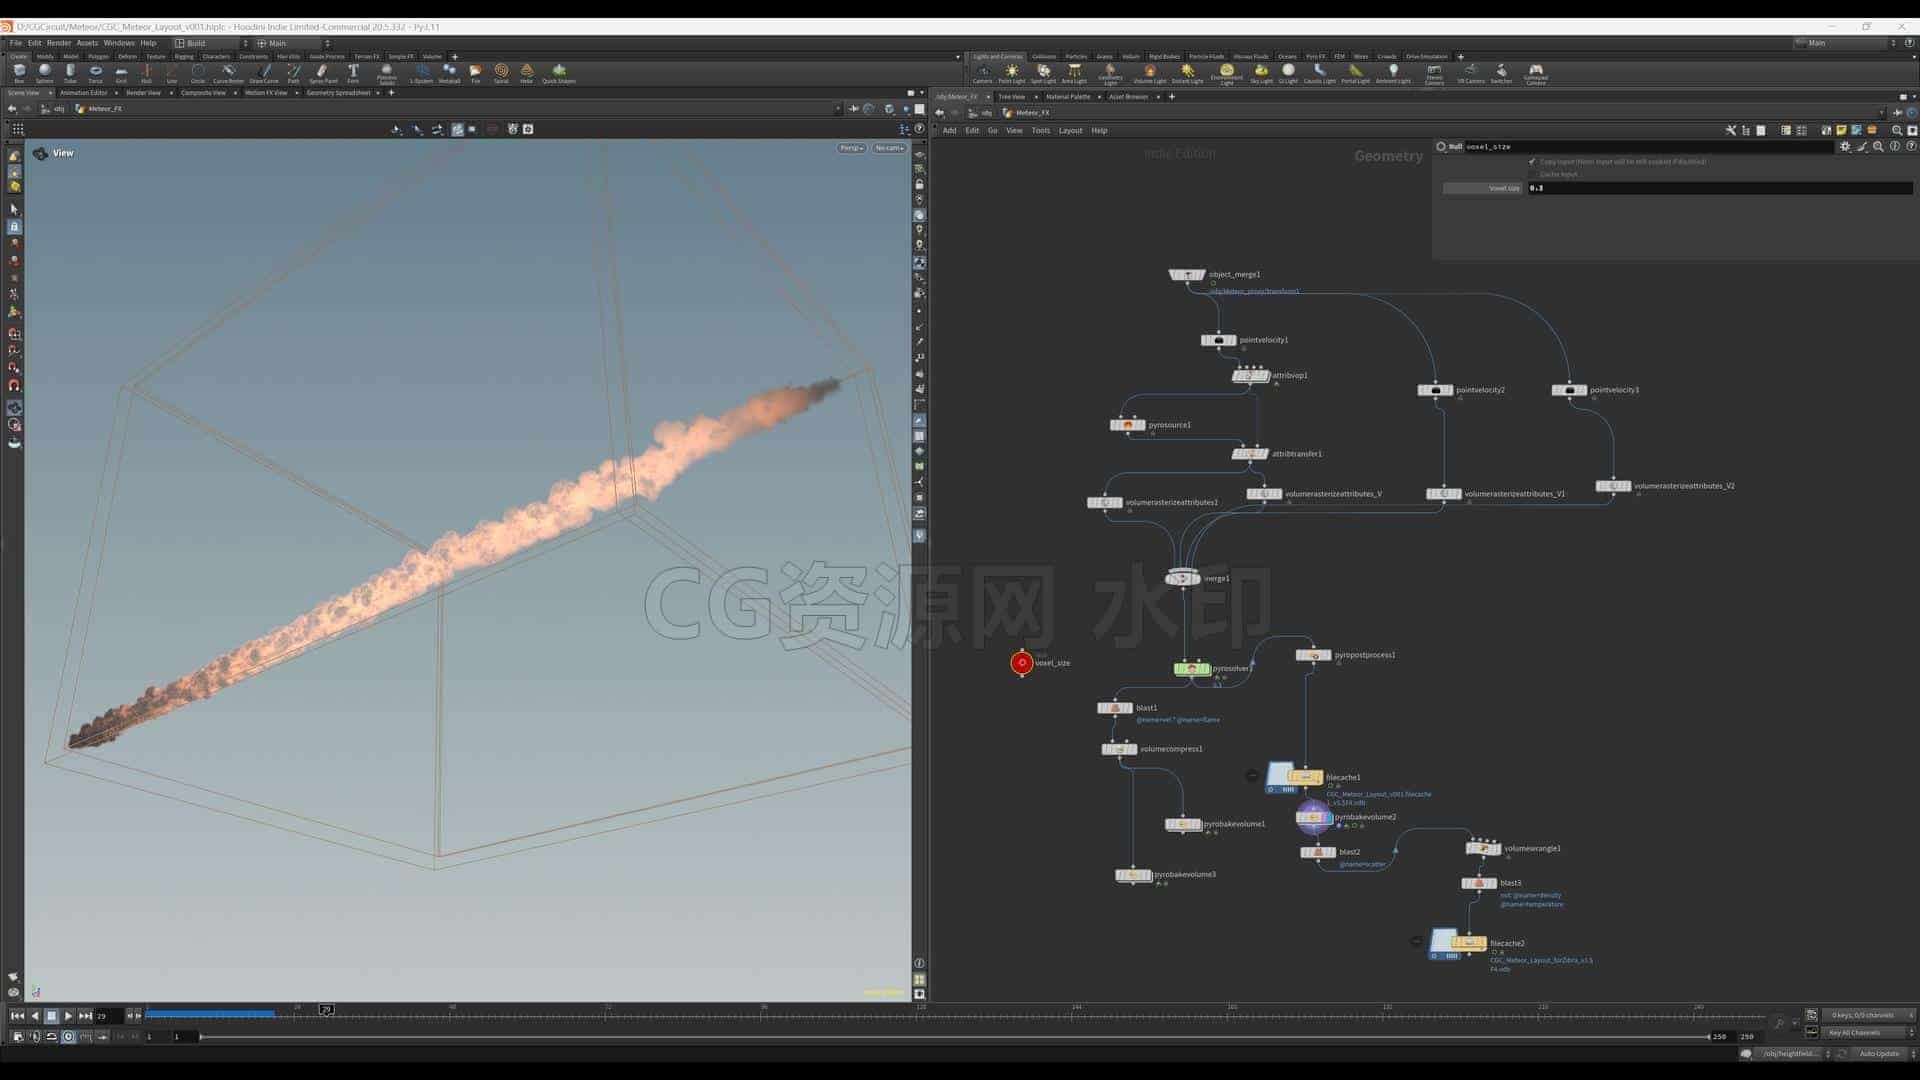Open the Render menu
The width and height of the screenshot is (1920, 1080).
pos(59,43)
